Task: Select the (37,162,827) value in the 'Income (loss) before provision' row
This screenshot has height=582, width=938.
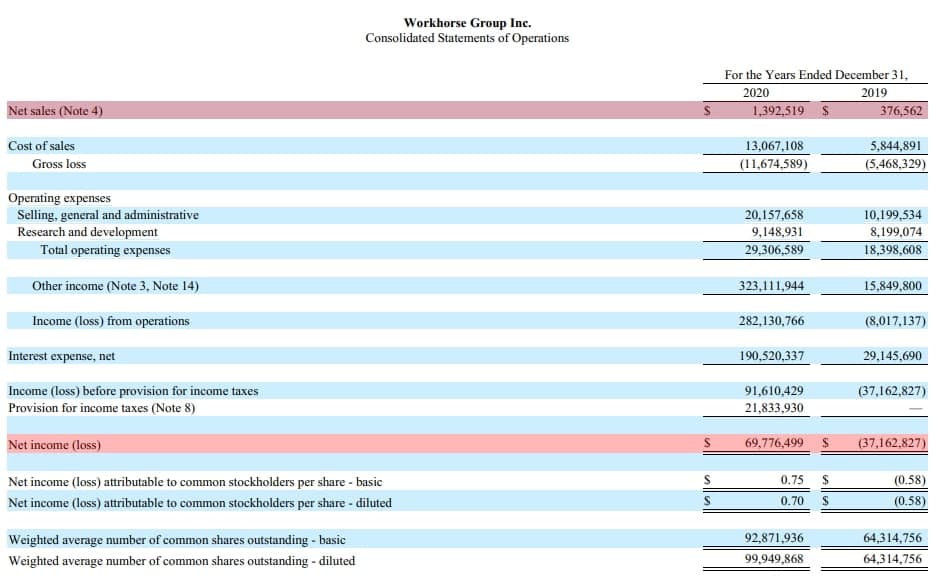Action: (892, 391)
